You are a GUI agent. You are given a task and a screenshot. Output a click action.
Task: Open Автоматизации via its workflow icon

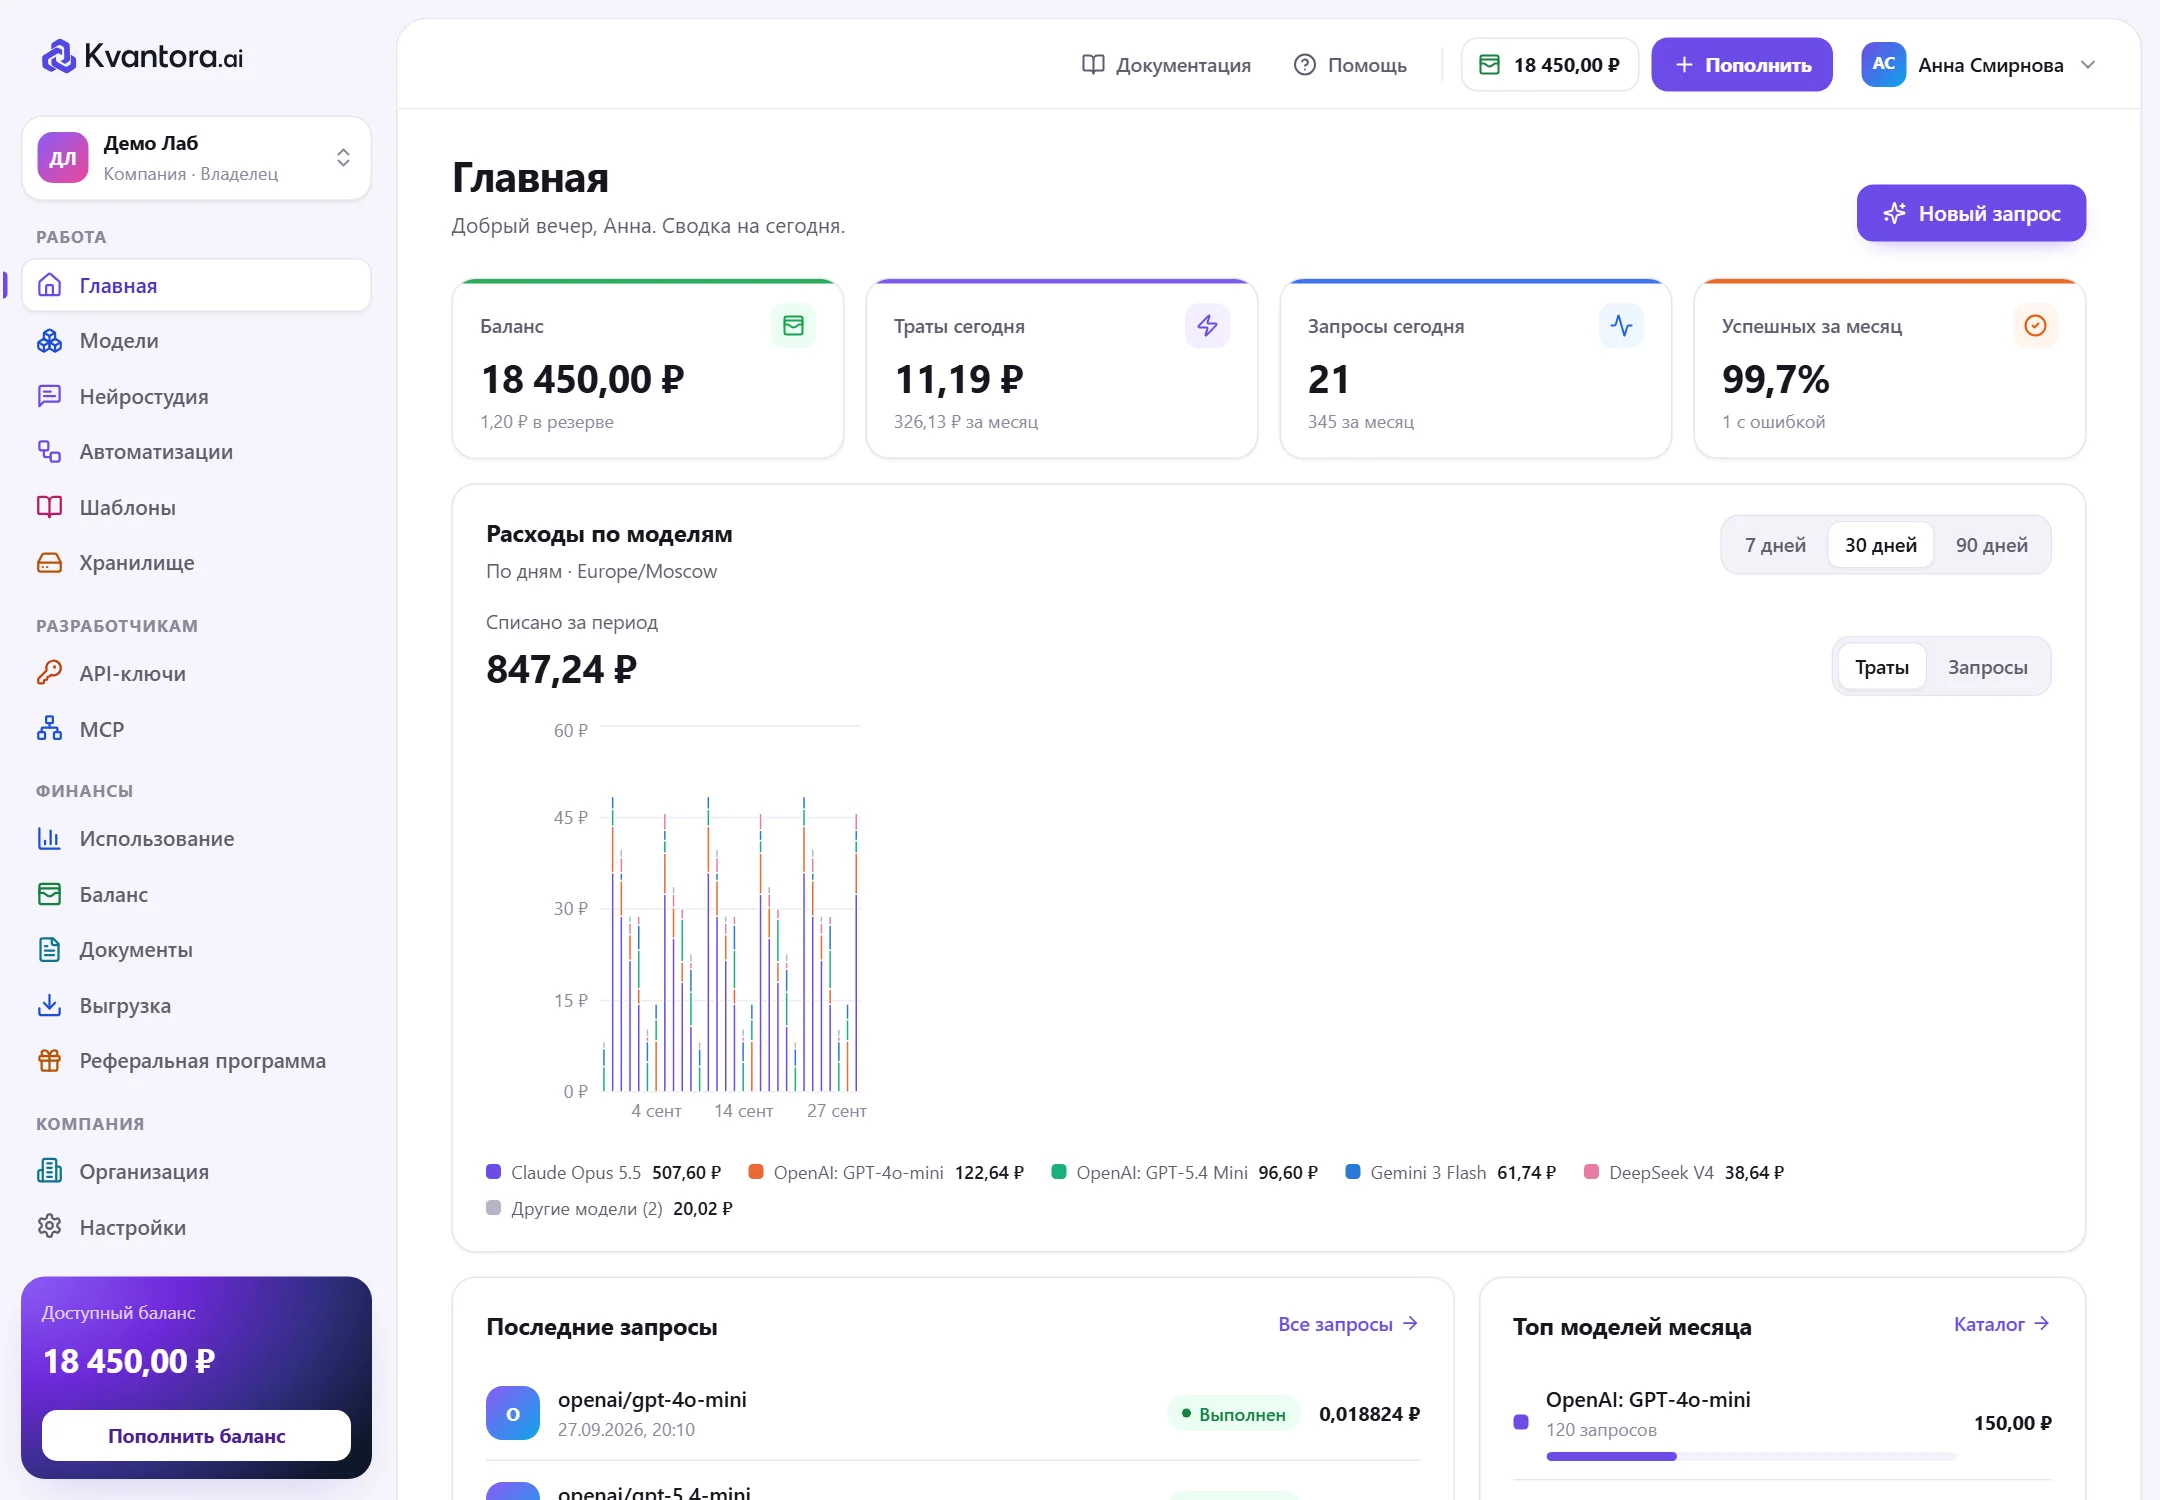pyautogui.click(x=49, y=452)
